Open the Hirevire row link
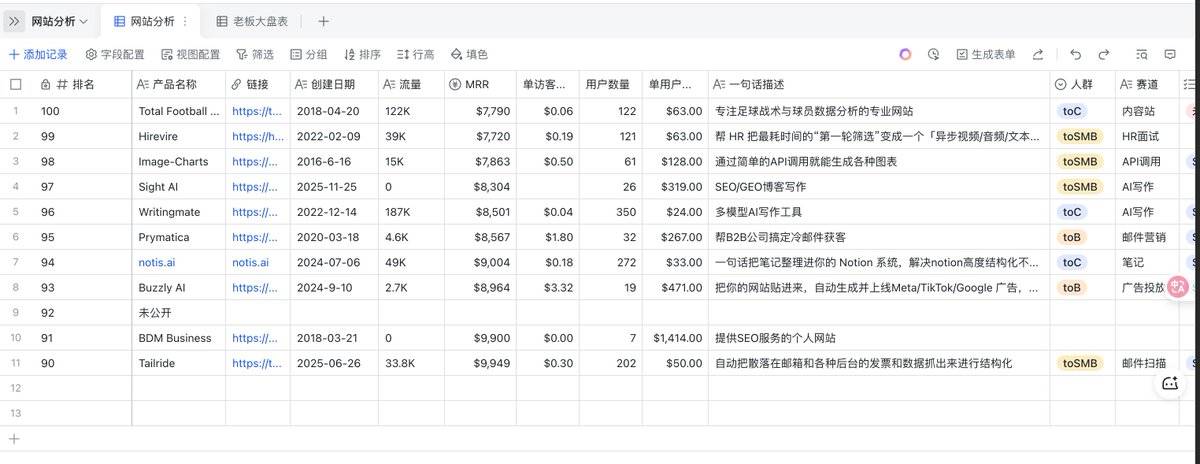1200x464 pixels. click(x=257, y=136)
